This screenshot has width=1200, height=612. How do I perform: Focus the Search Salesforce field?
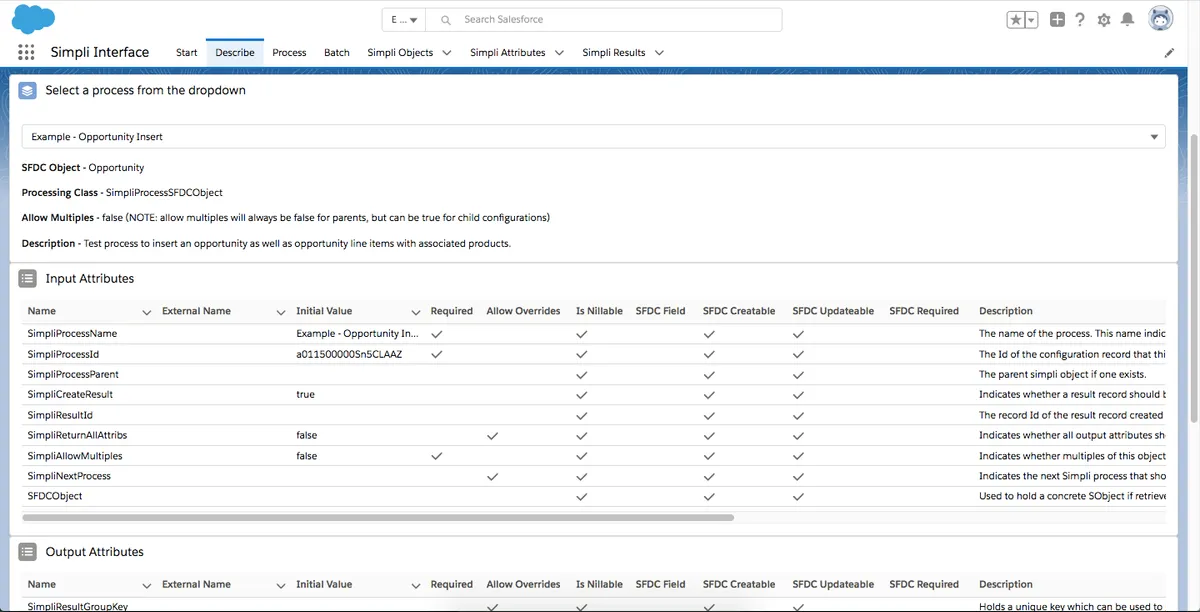[x=604, y=20]
